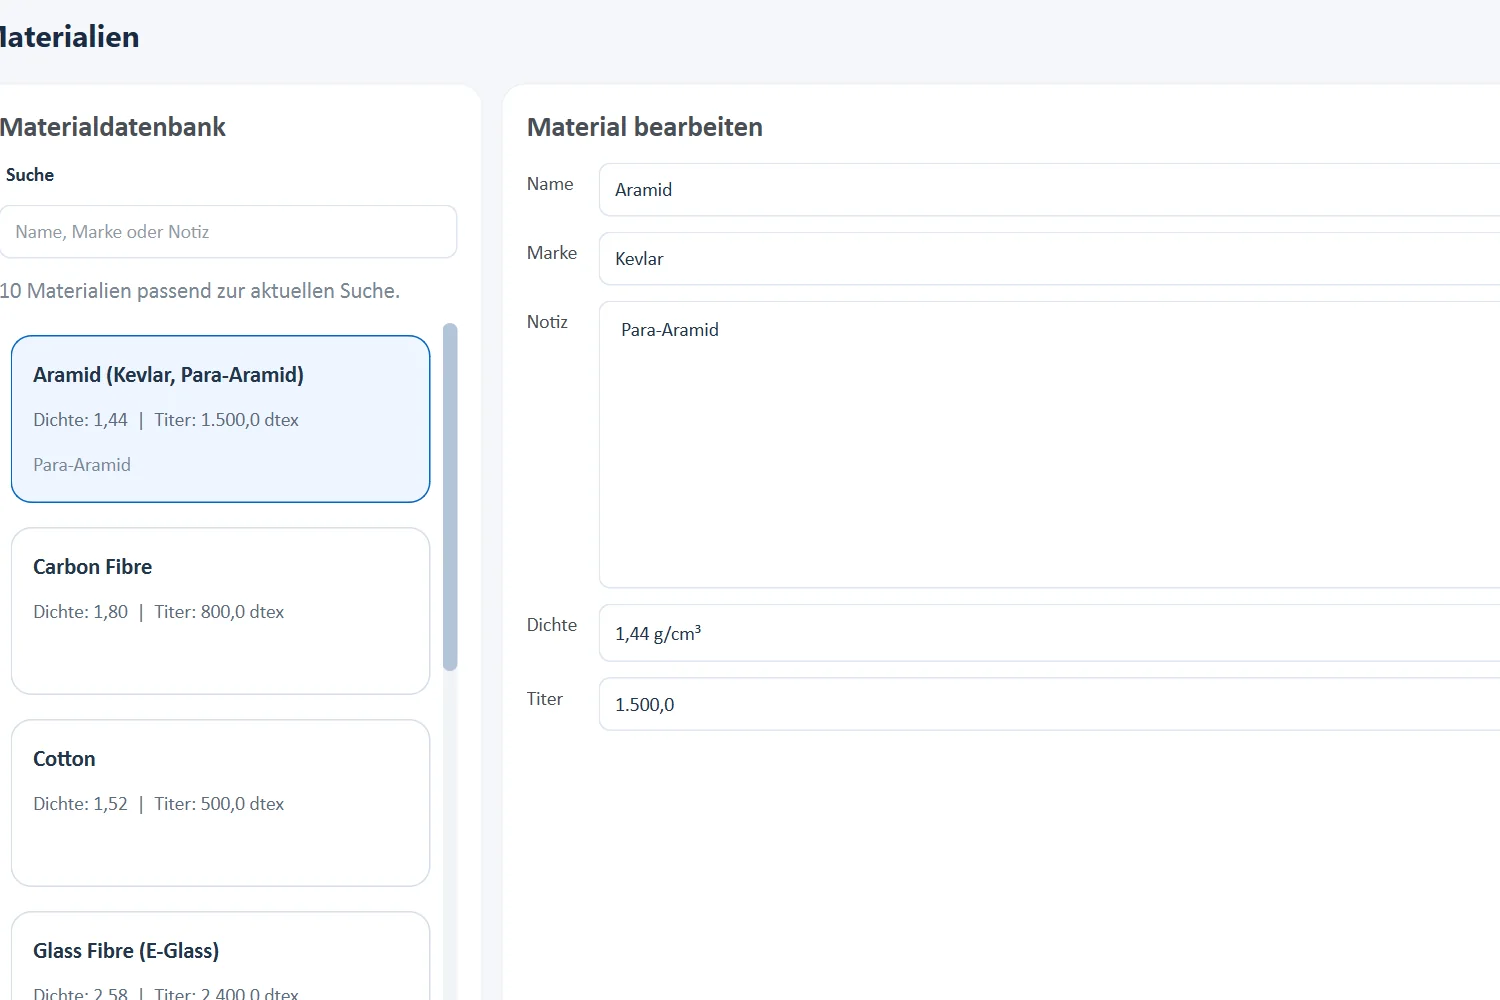Focus the Notiz text area
Screen dimensions: 1500x1000
point(1049,445)
